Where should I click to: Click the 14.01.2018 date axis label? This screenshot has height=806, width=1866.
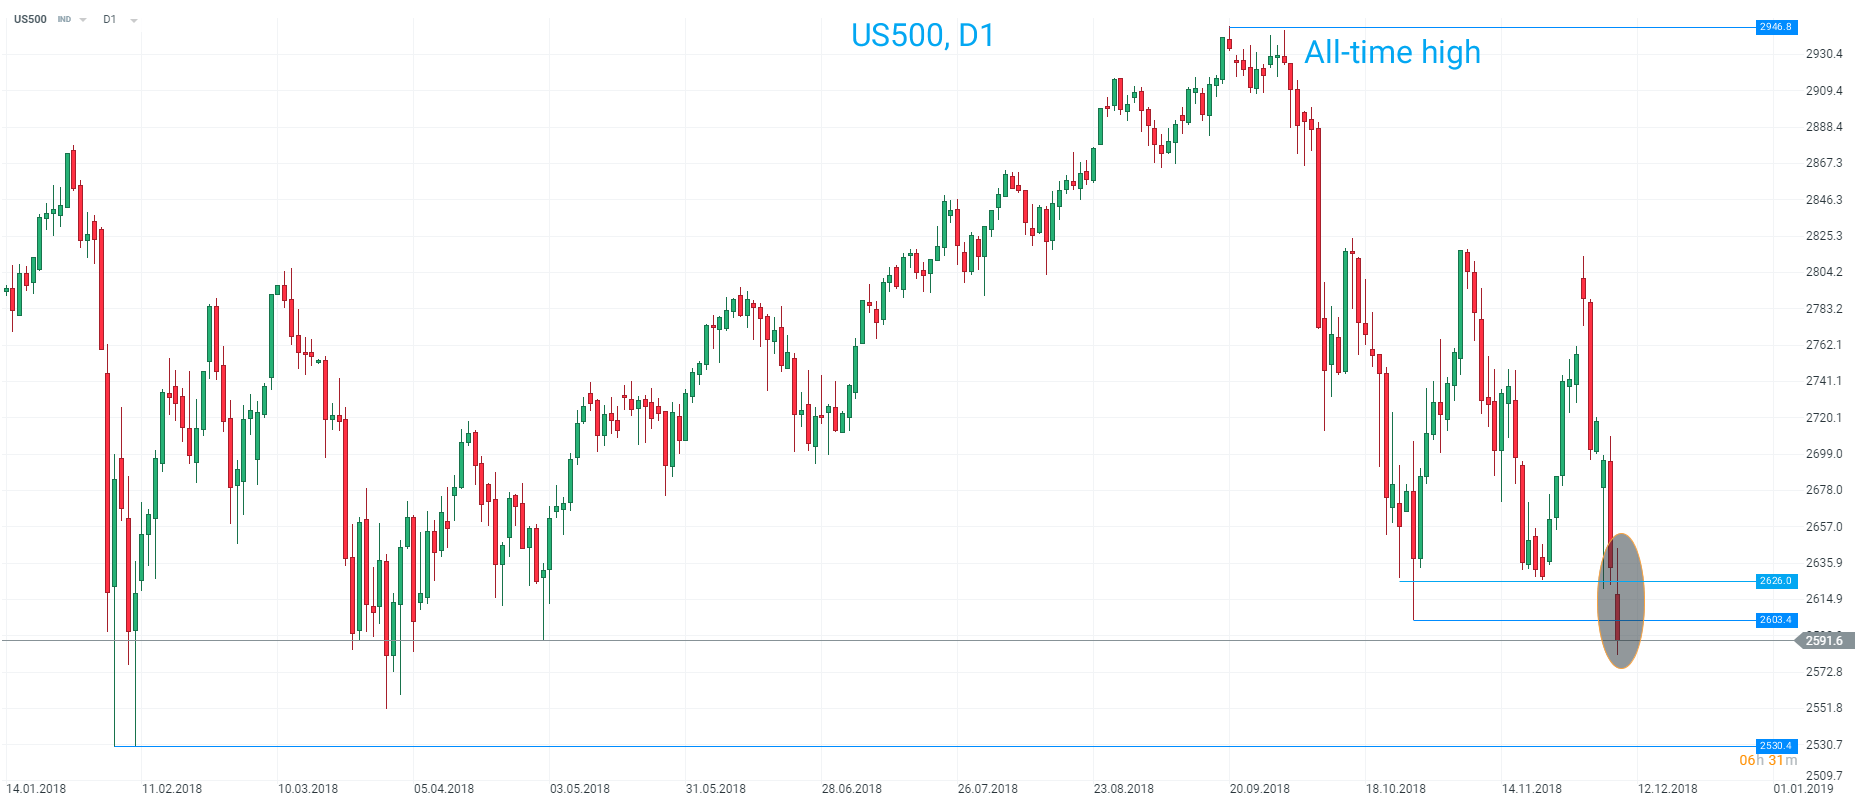click(36, 789)
